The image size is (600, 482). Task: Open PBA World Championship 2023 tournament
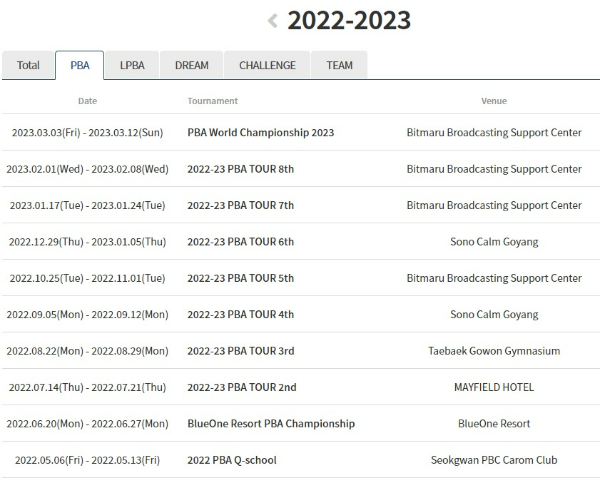261,132
